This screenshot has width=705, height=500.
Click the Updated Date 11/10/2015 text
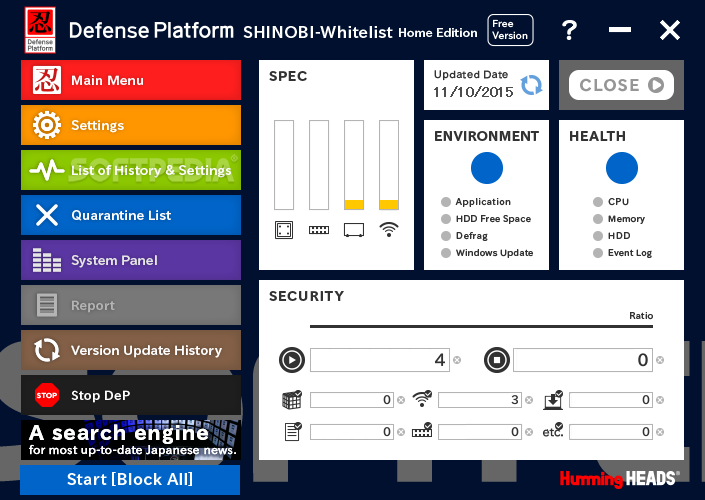[473, 92]
